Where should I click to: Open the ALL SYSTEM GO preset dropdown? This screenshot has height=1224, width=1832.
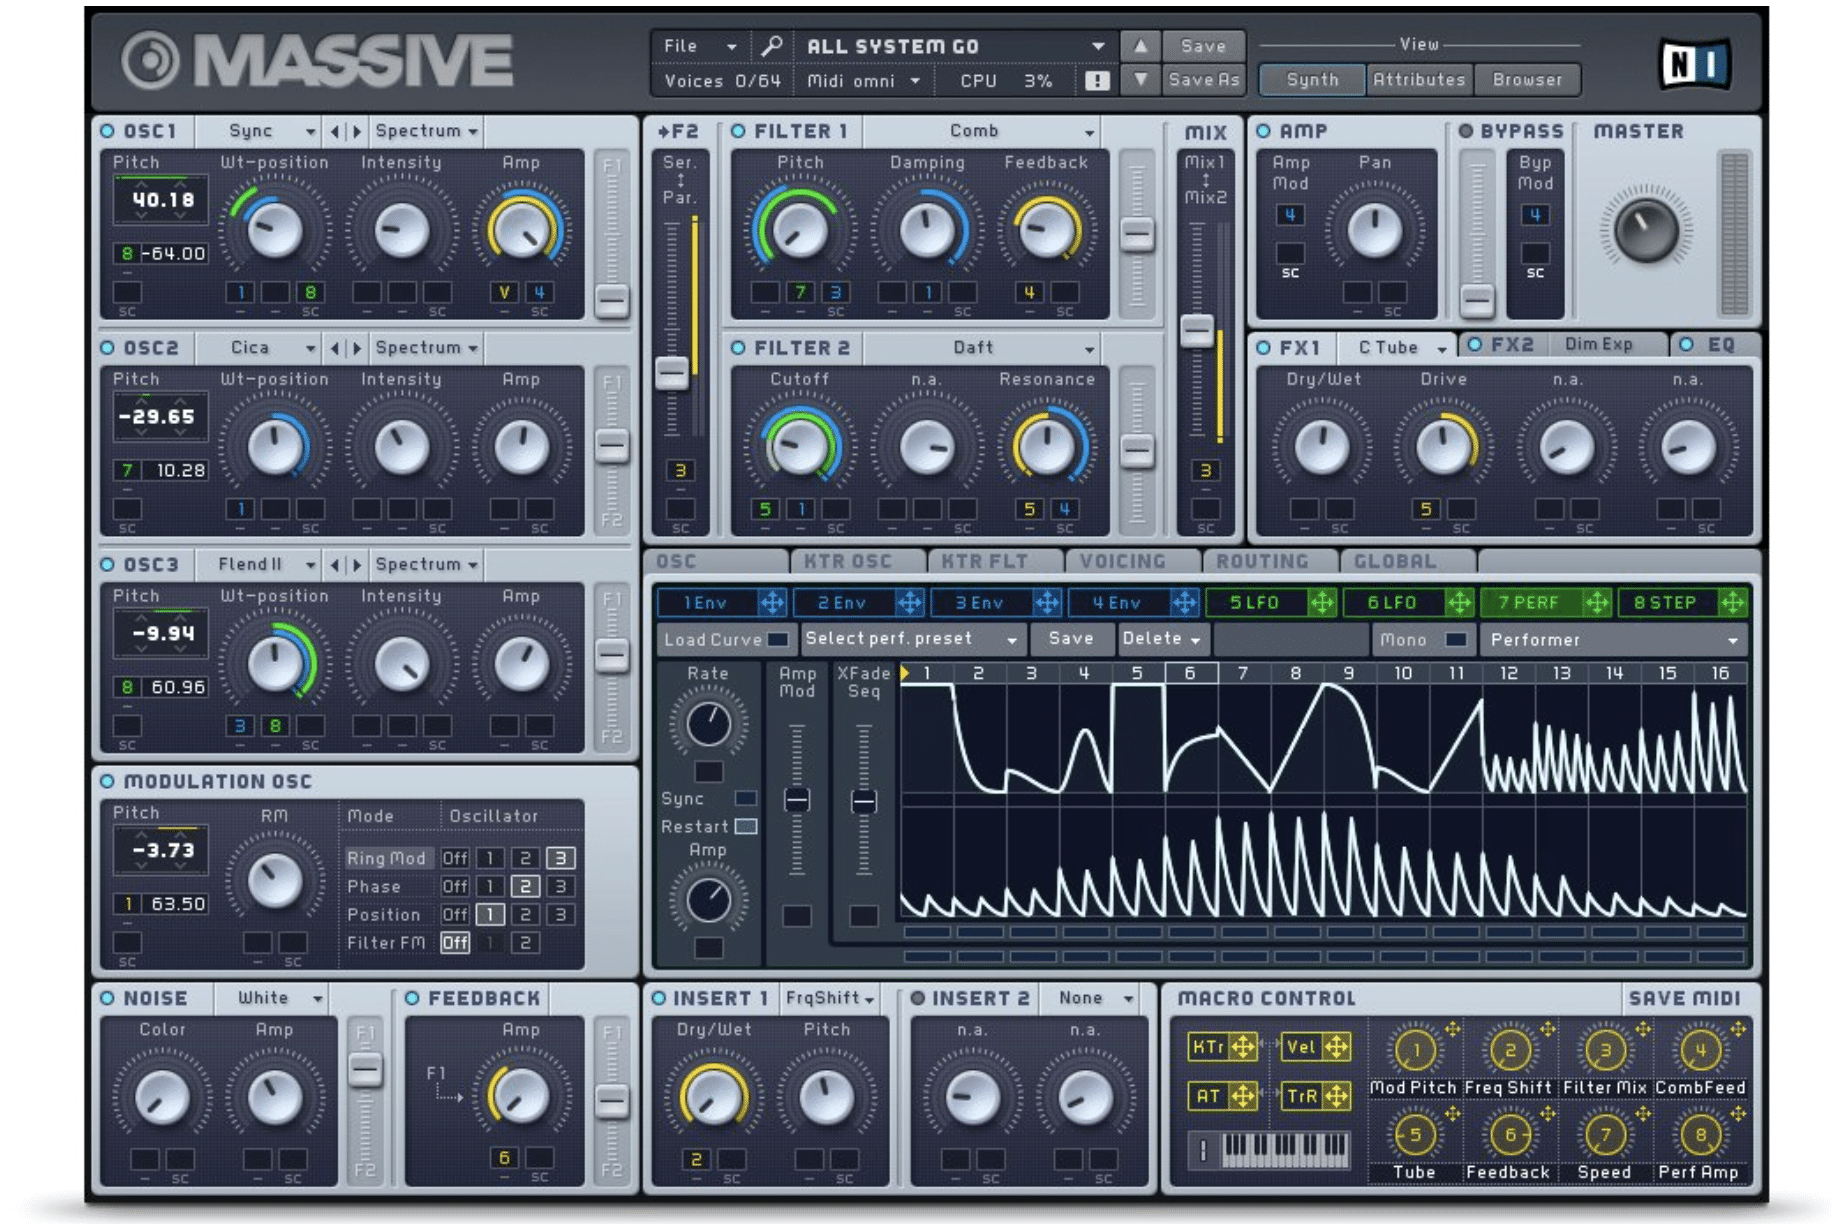955,46
